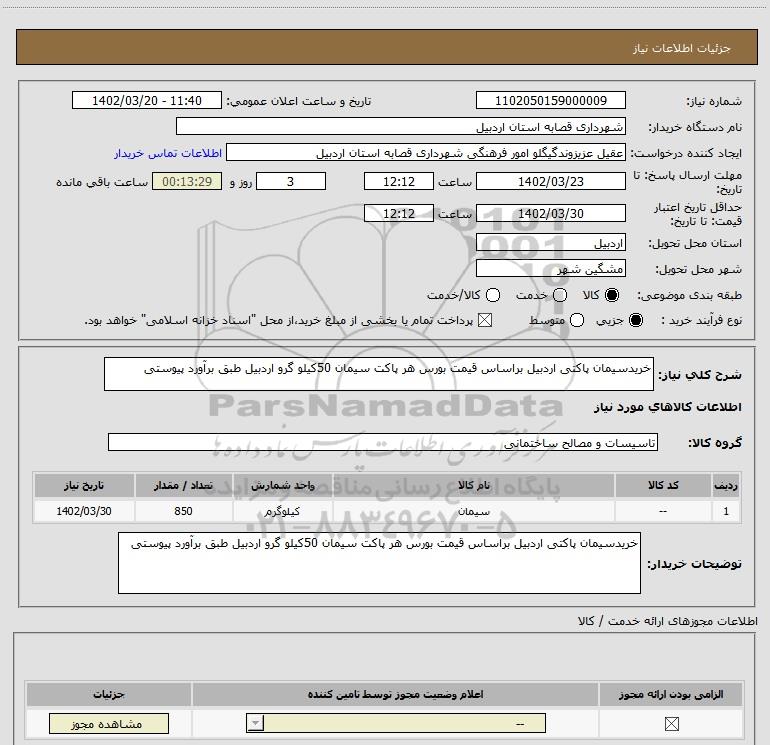
Task: Click the quantity cell 850
Action: (183, 511)
